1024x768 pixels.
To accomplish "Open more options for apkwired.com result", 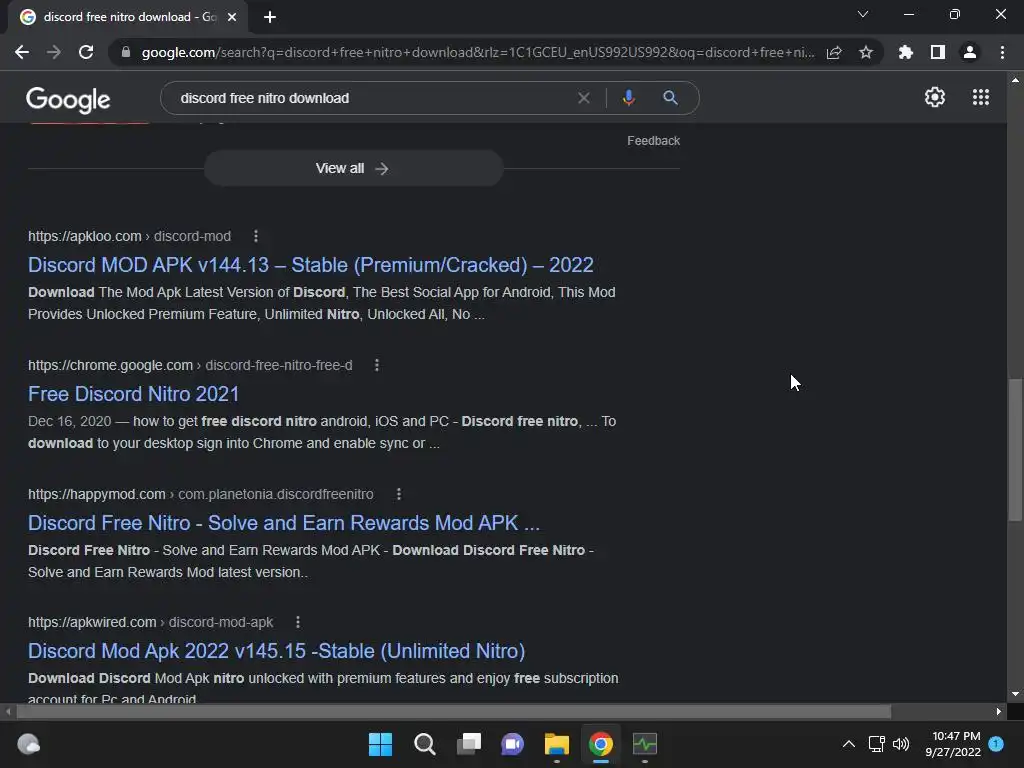I will pyautogui.click(x=298, y=622).
